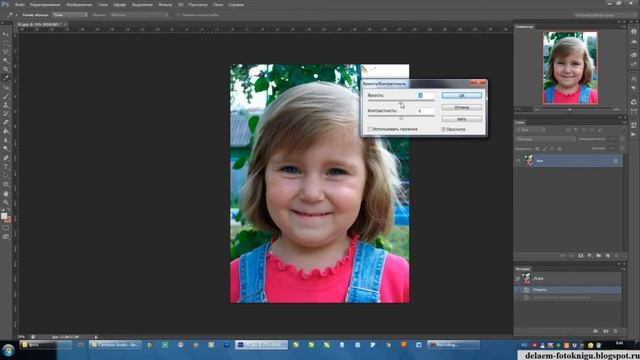Screen dimensions: 640x360
Task: Click create new layer icon in Layers panel
Action: pyautogui.click(x=607, y=256)
